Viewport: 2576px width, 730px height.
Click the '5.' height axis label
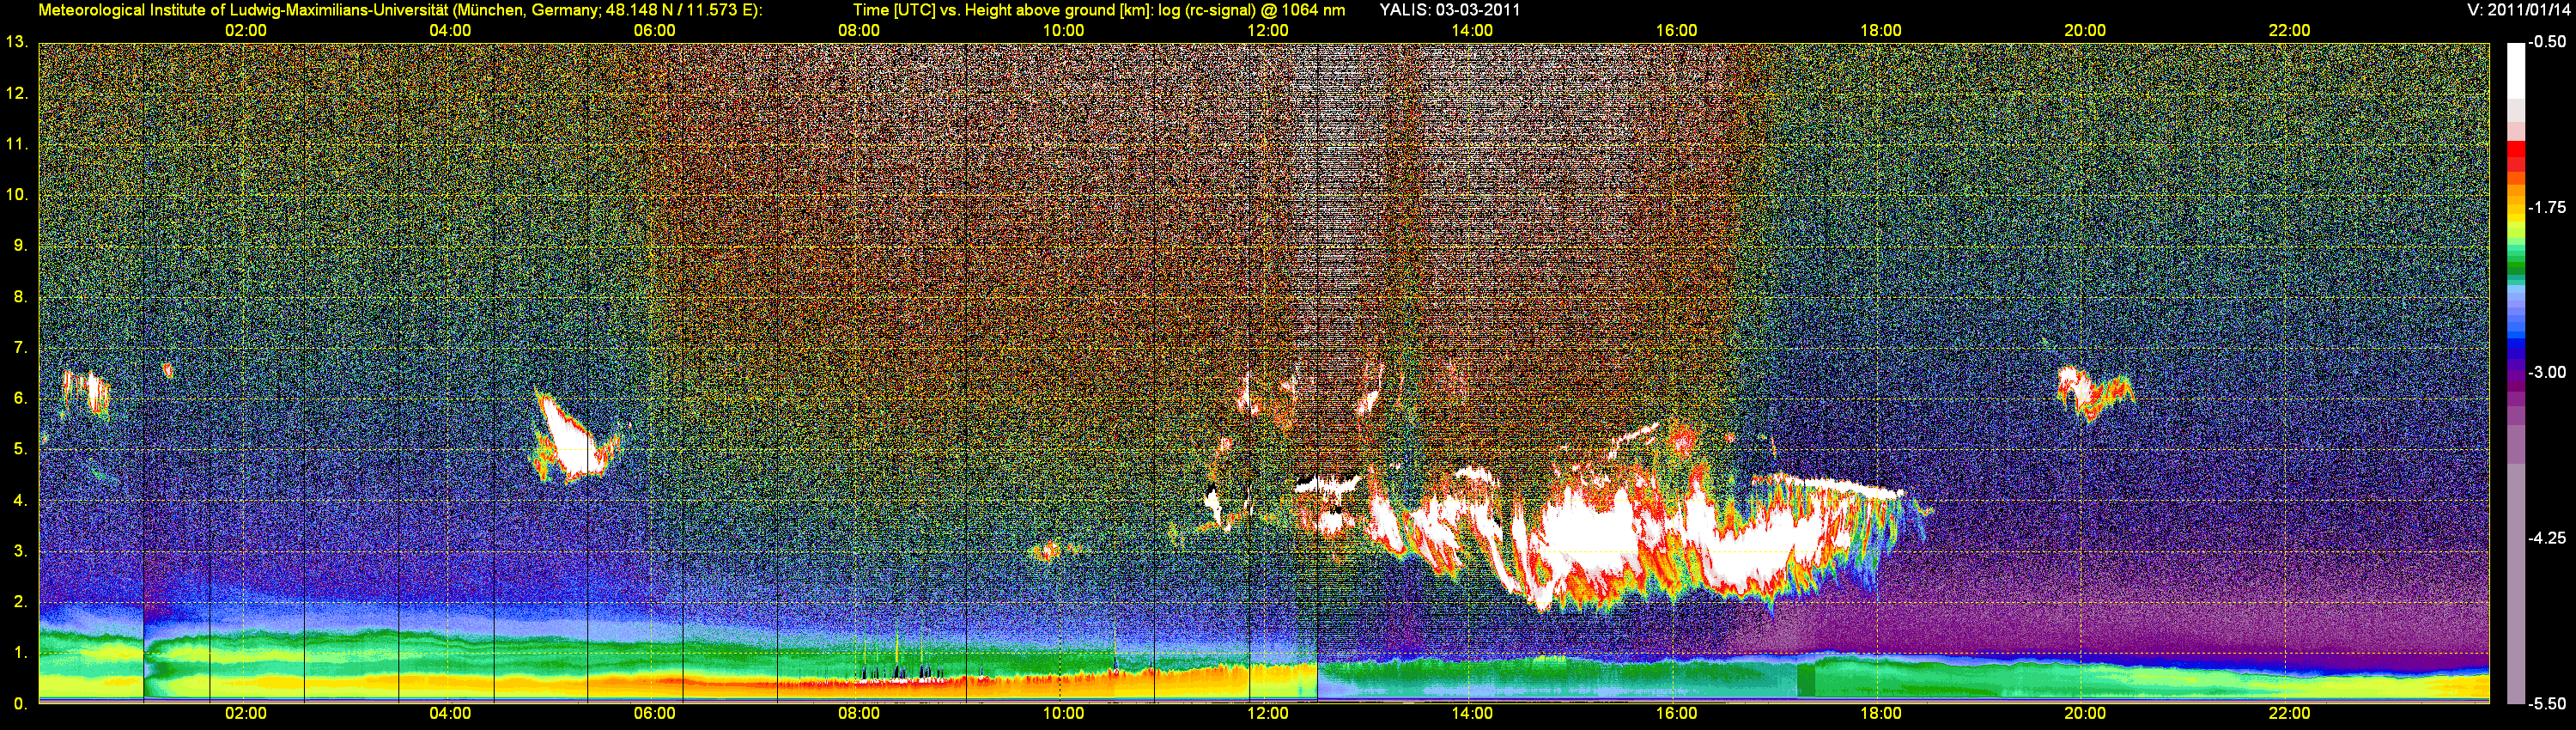coord(20,449)
